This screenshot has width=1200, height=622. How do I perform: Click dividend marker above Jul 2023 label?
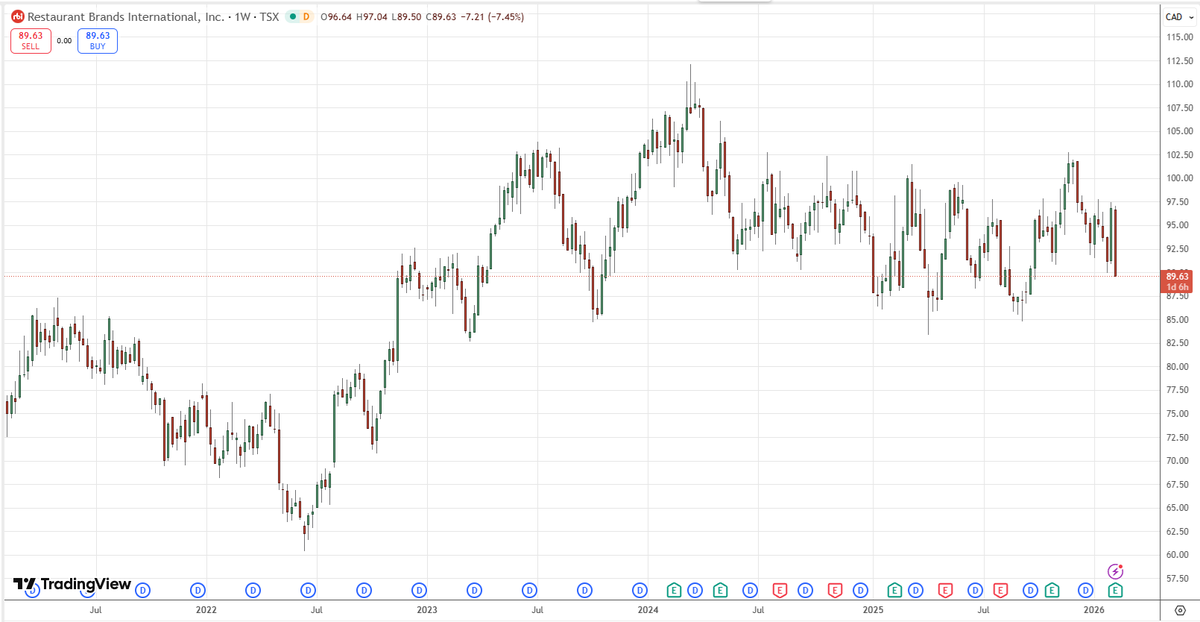click(x=530, y=591)
